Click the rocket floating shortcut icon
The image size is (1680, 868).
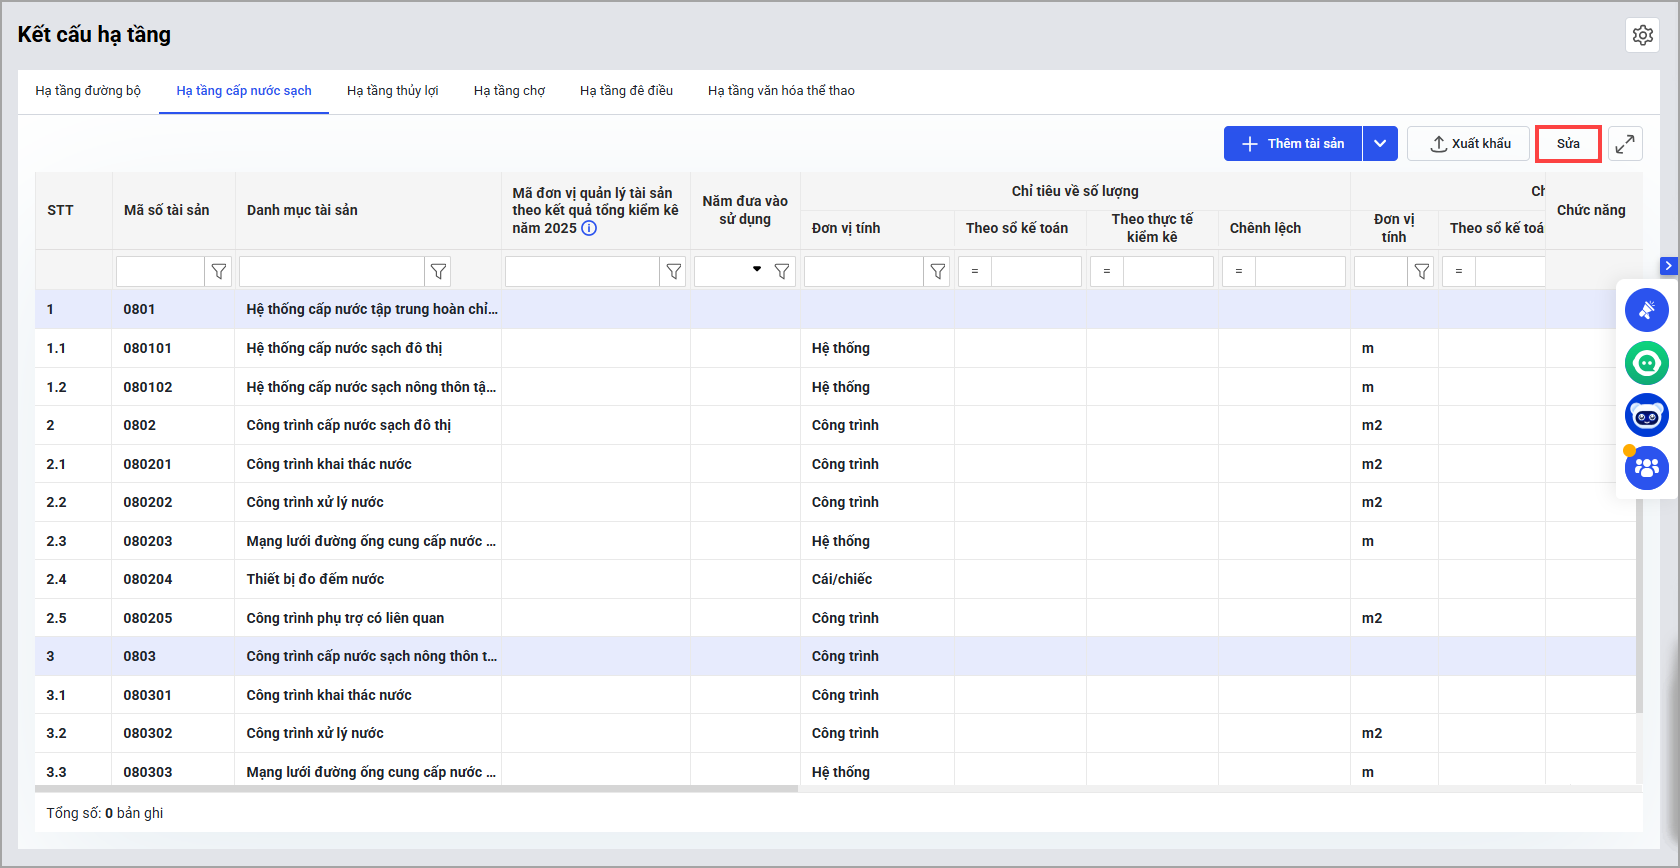(x=1646, y=310)
